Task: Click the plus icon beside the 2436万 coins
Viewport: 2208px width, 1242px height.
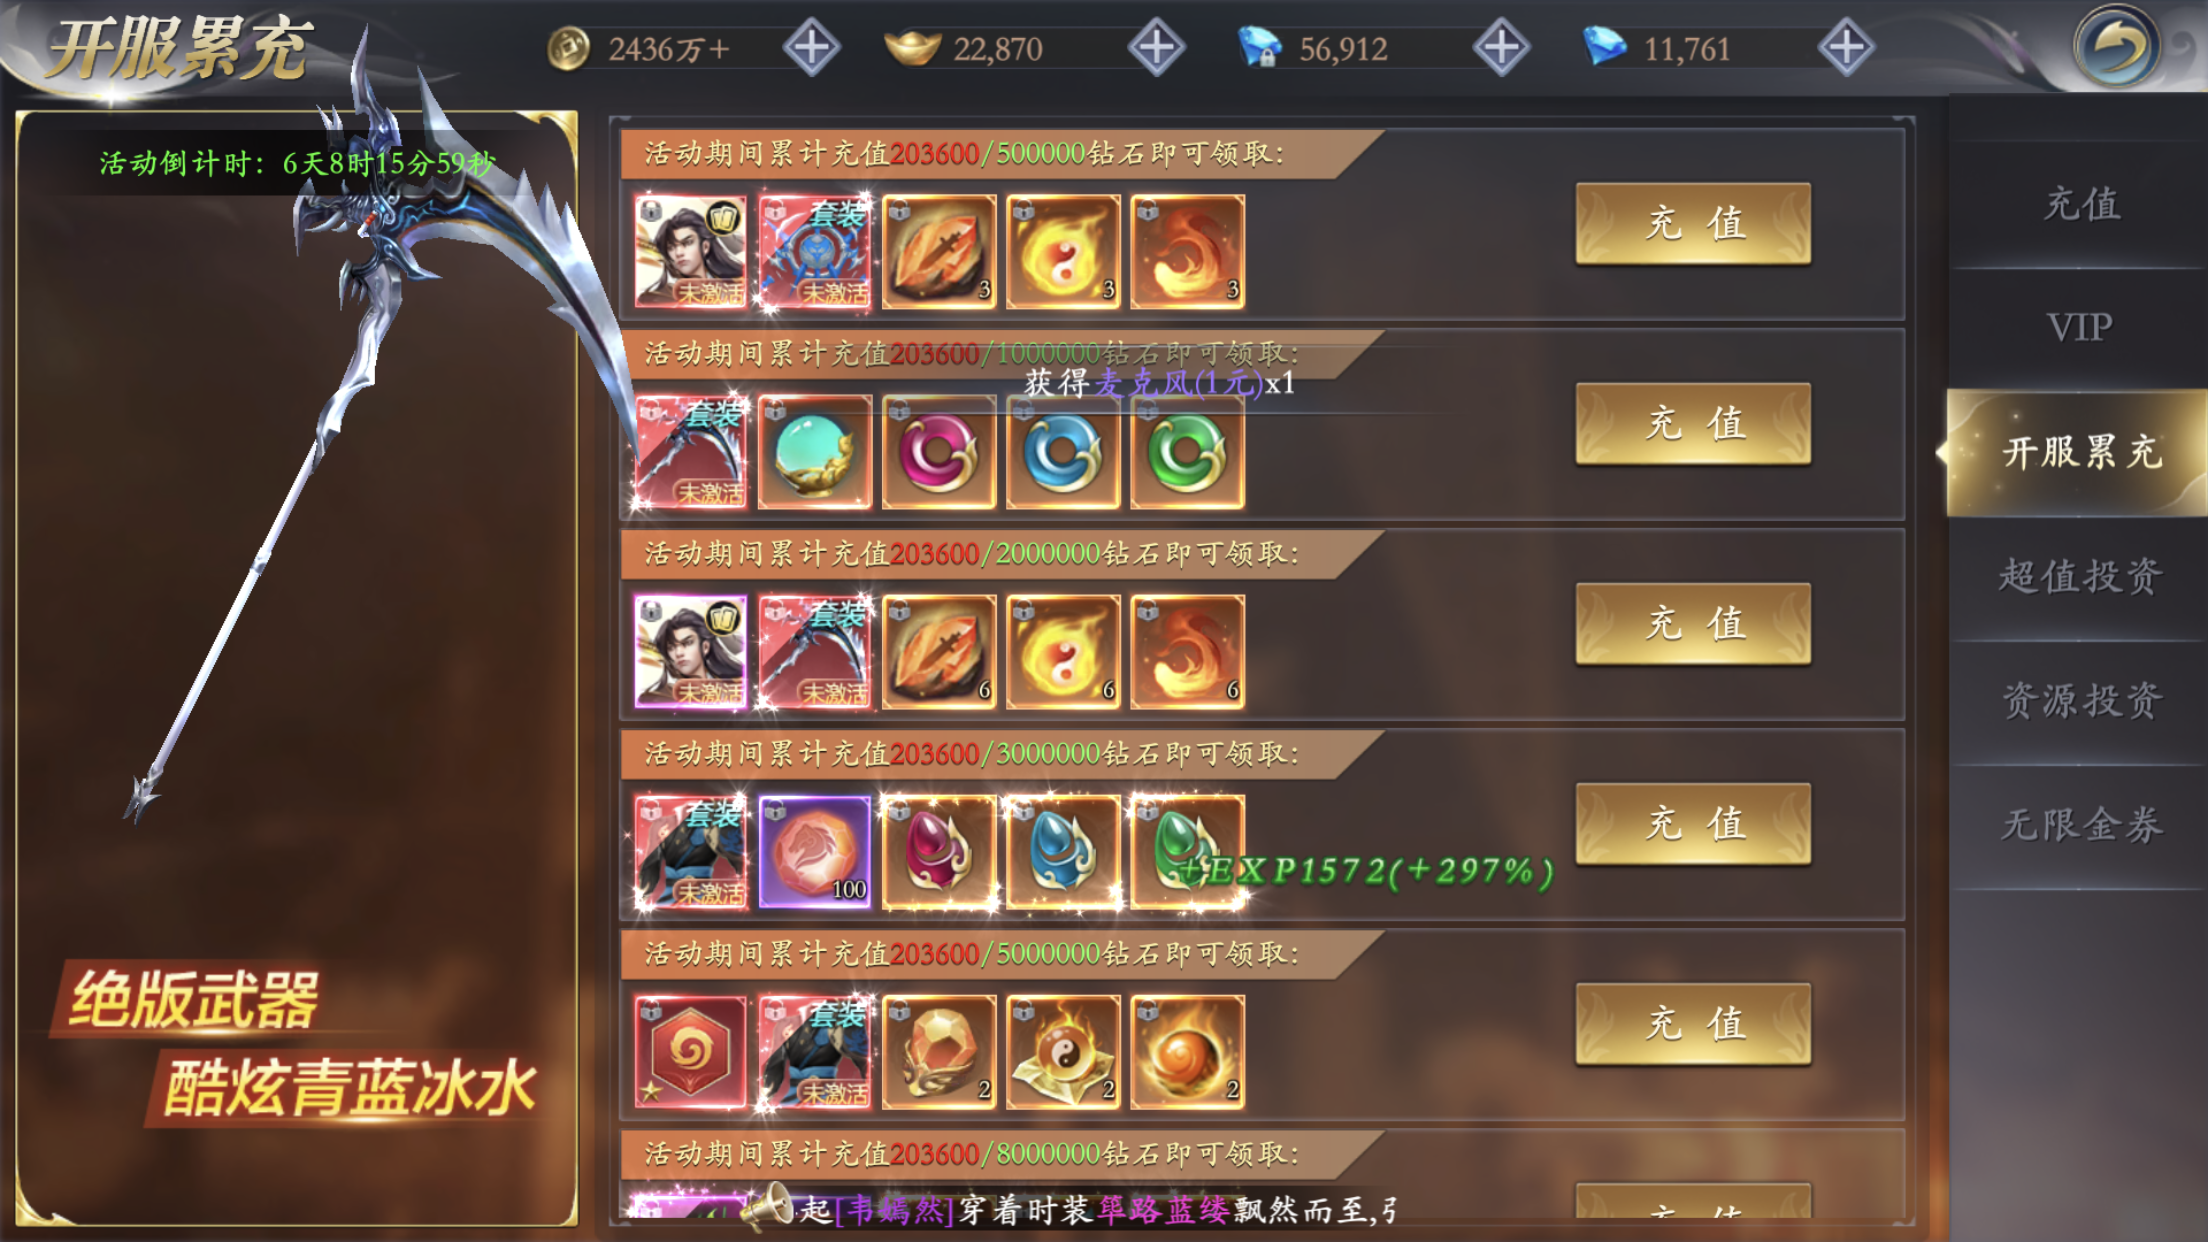Action: (811, 47)
